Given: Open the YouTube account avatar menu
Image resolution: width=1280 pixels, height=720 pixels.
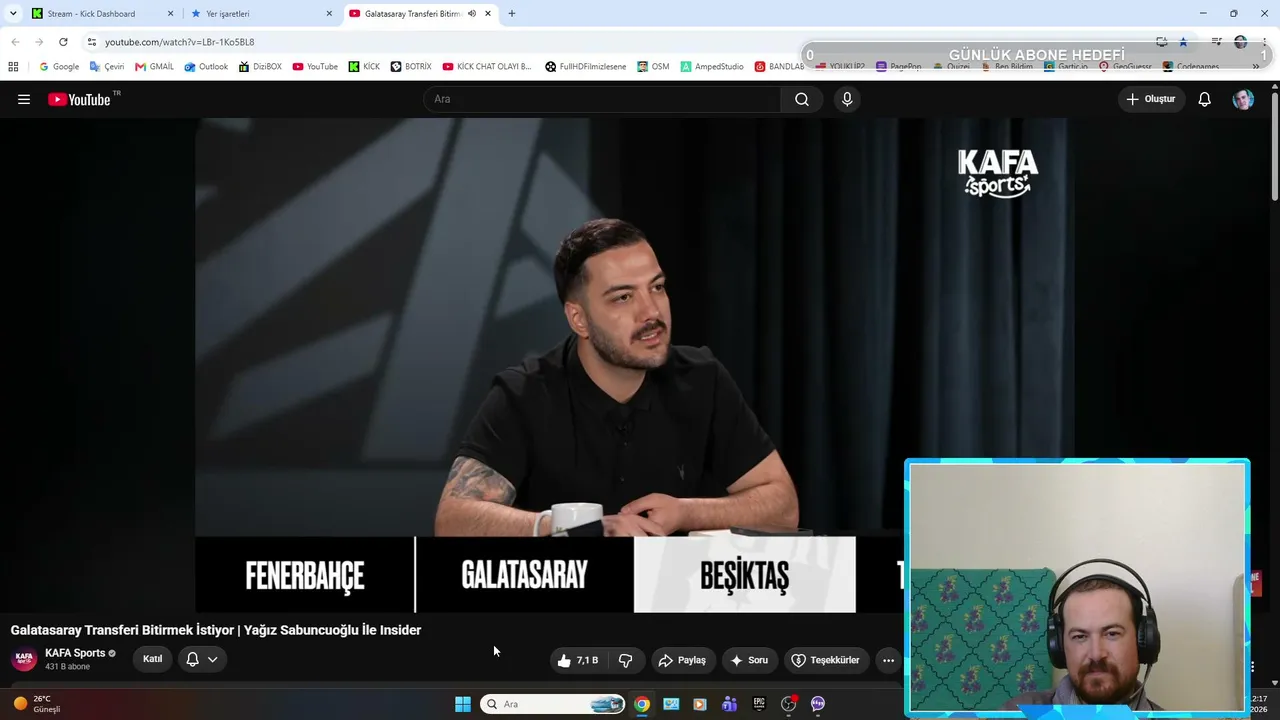Looking at the screenshot, I should 1243,99.
